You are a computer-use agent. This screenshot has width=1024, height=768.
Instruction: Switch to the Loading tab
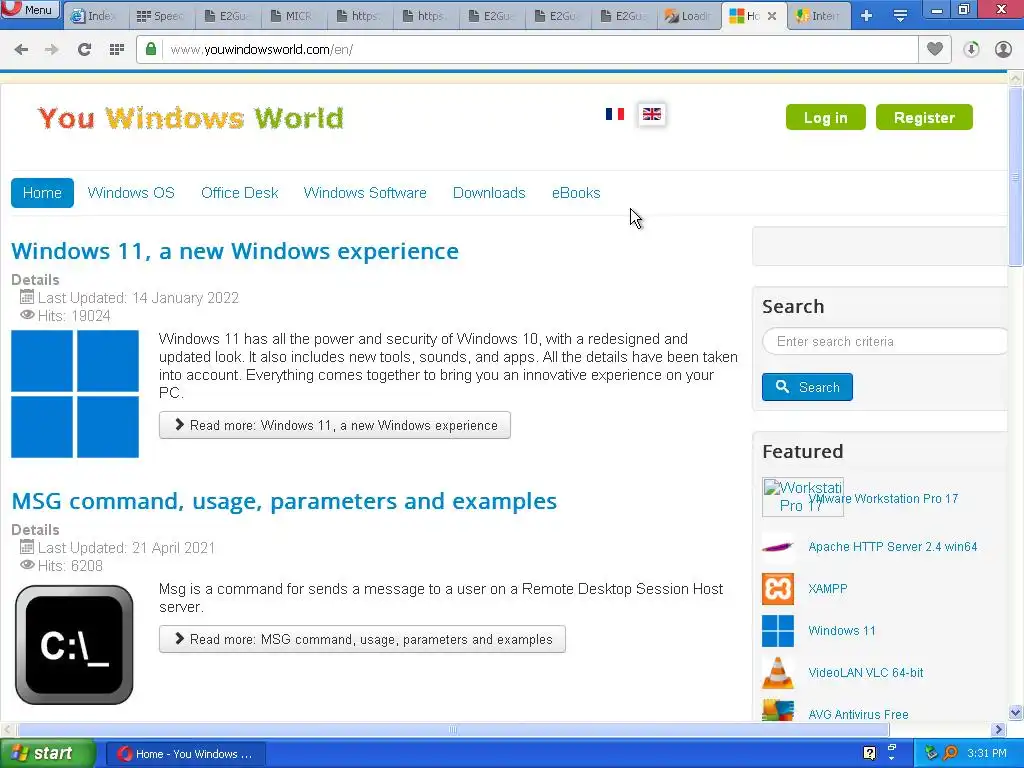(x=688, y=16)
